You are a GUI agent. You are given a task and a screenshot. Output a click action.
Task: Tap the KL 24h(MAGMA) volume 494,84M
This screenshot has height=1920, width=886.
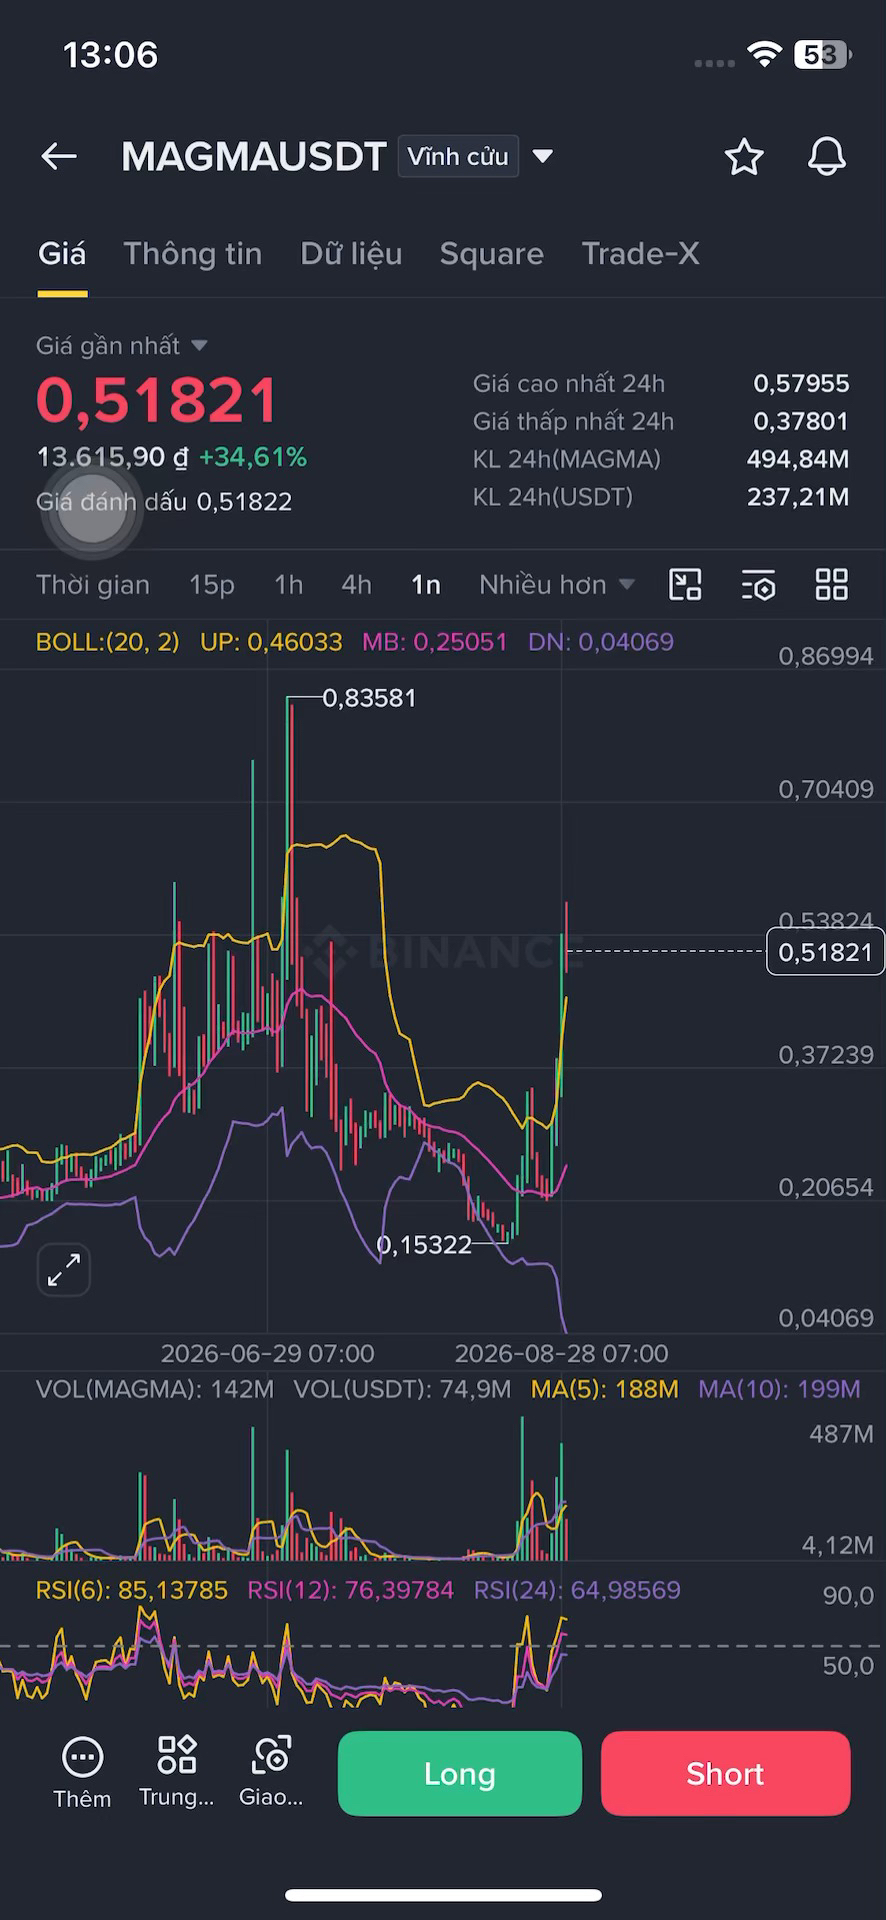(x=798, y=460)
